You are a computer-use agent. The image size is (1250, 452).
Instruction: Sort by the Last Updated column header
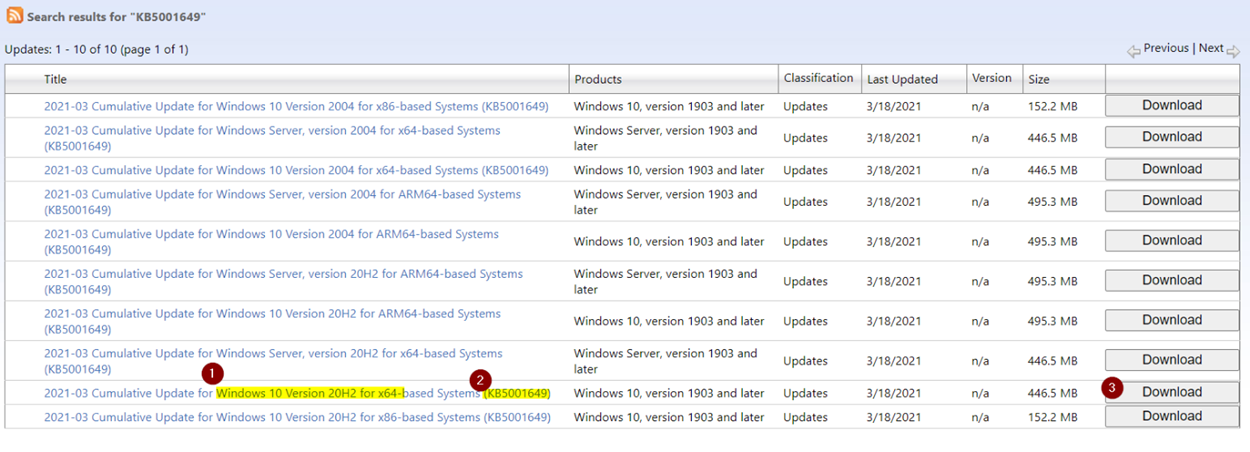pos(902,79)
